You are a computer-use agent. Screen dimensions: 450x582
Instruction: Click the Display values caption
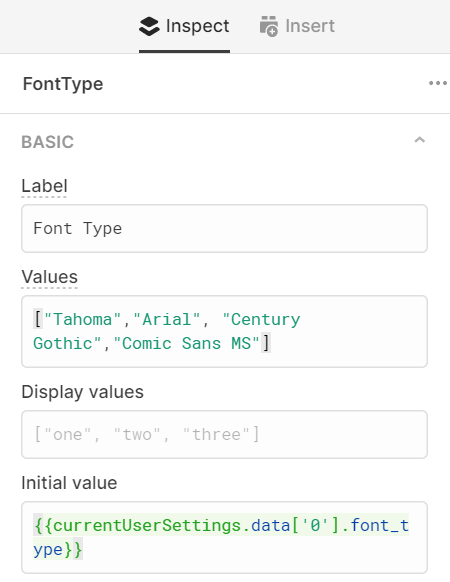click(82, 392)
